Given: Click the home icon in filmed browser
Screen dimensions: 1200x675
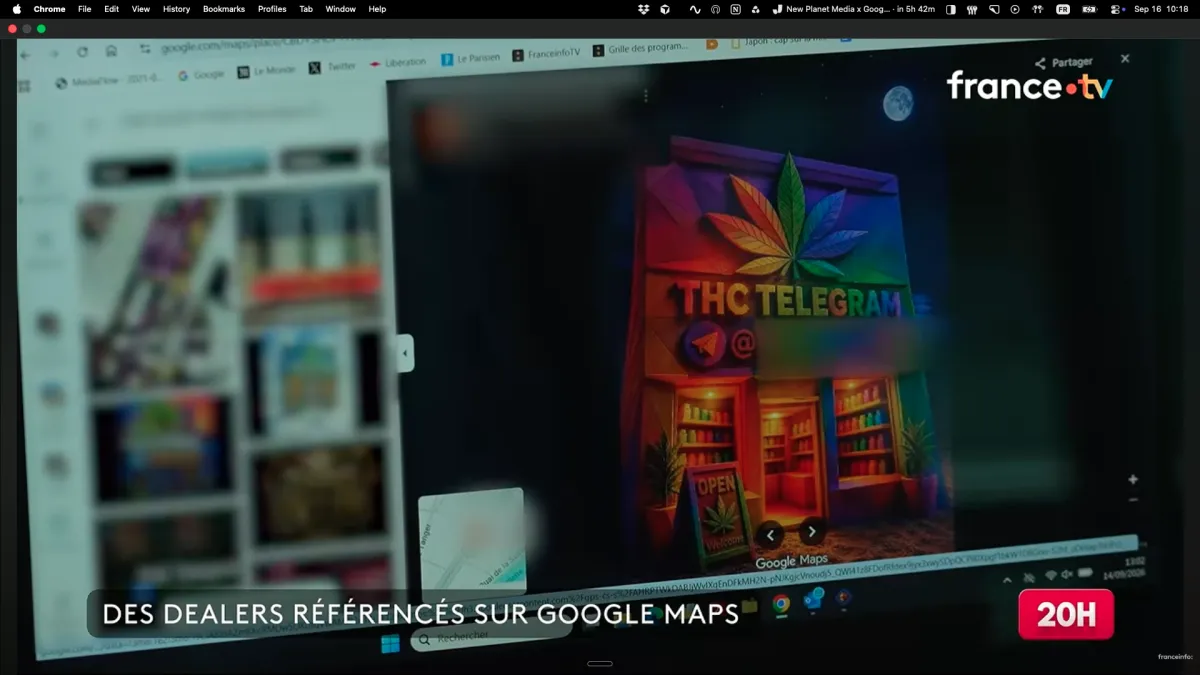Looking at the screenshot, I should pos(111,51).
